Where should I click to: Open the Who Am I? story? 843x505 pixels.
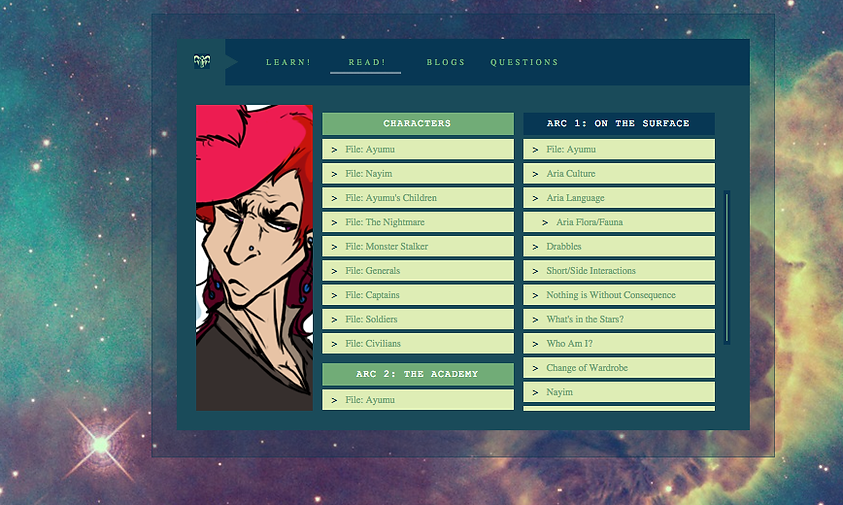click(x=619, y=343)
